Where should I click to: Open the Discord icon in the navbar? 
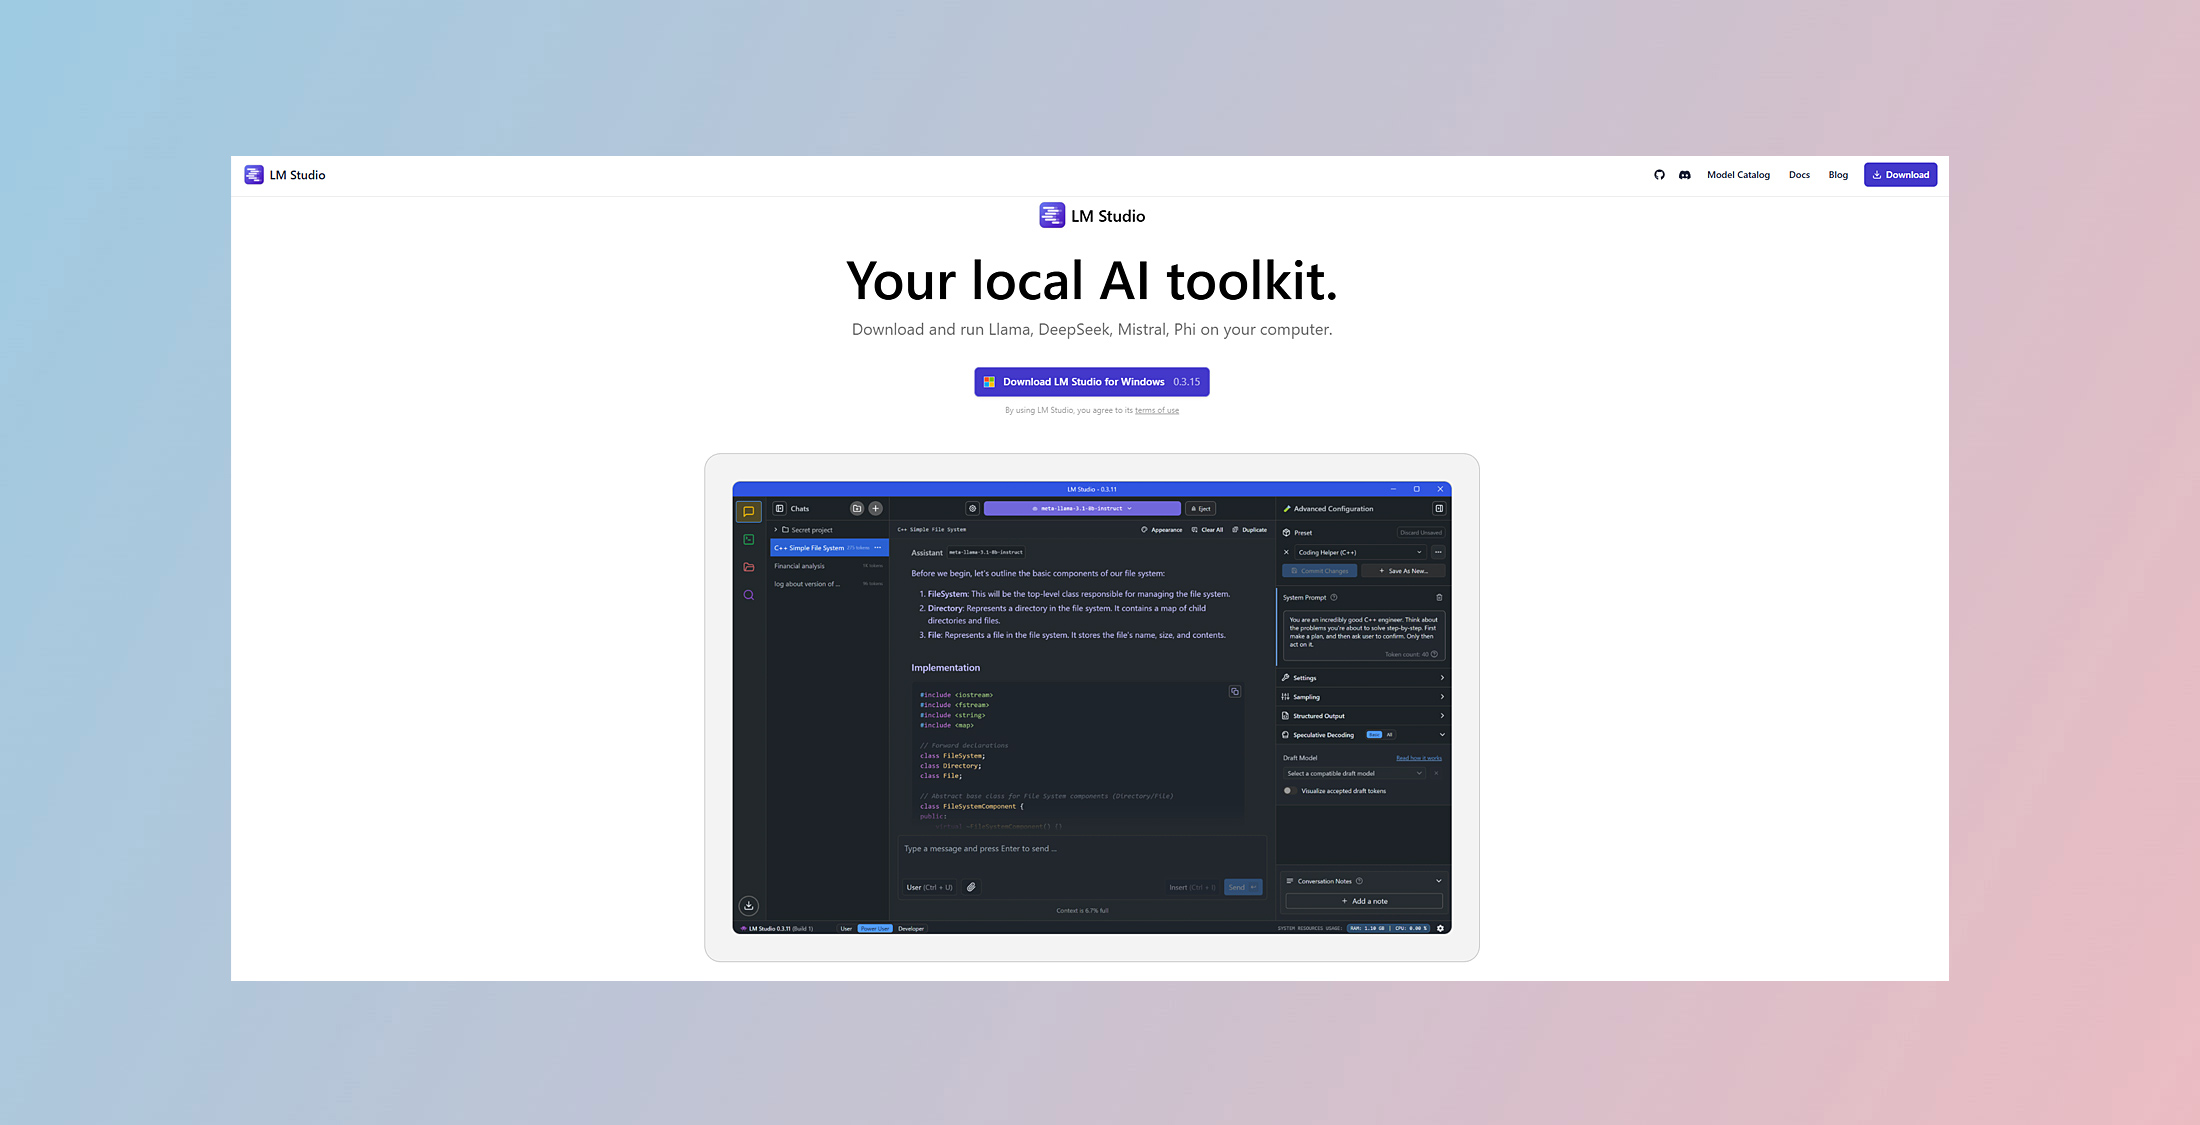(x=1685, y=175)
